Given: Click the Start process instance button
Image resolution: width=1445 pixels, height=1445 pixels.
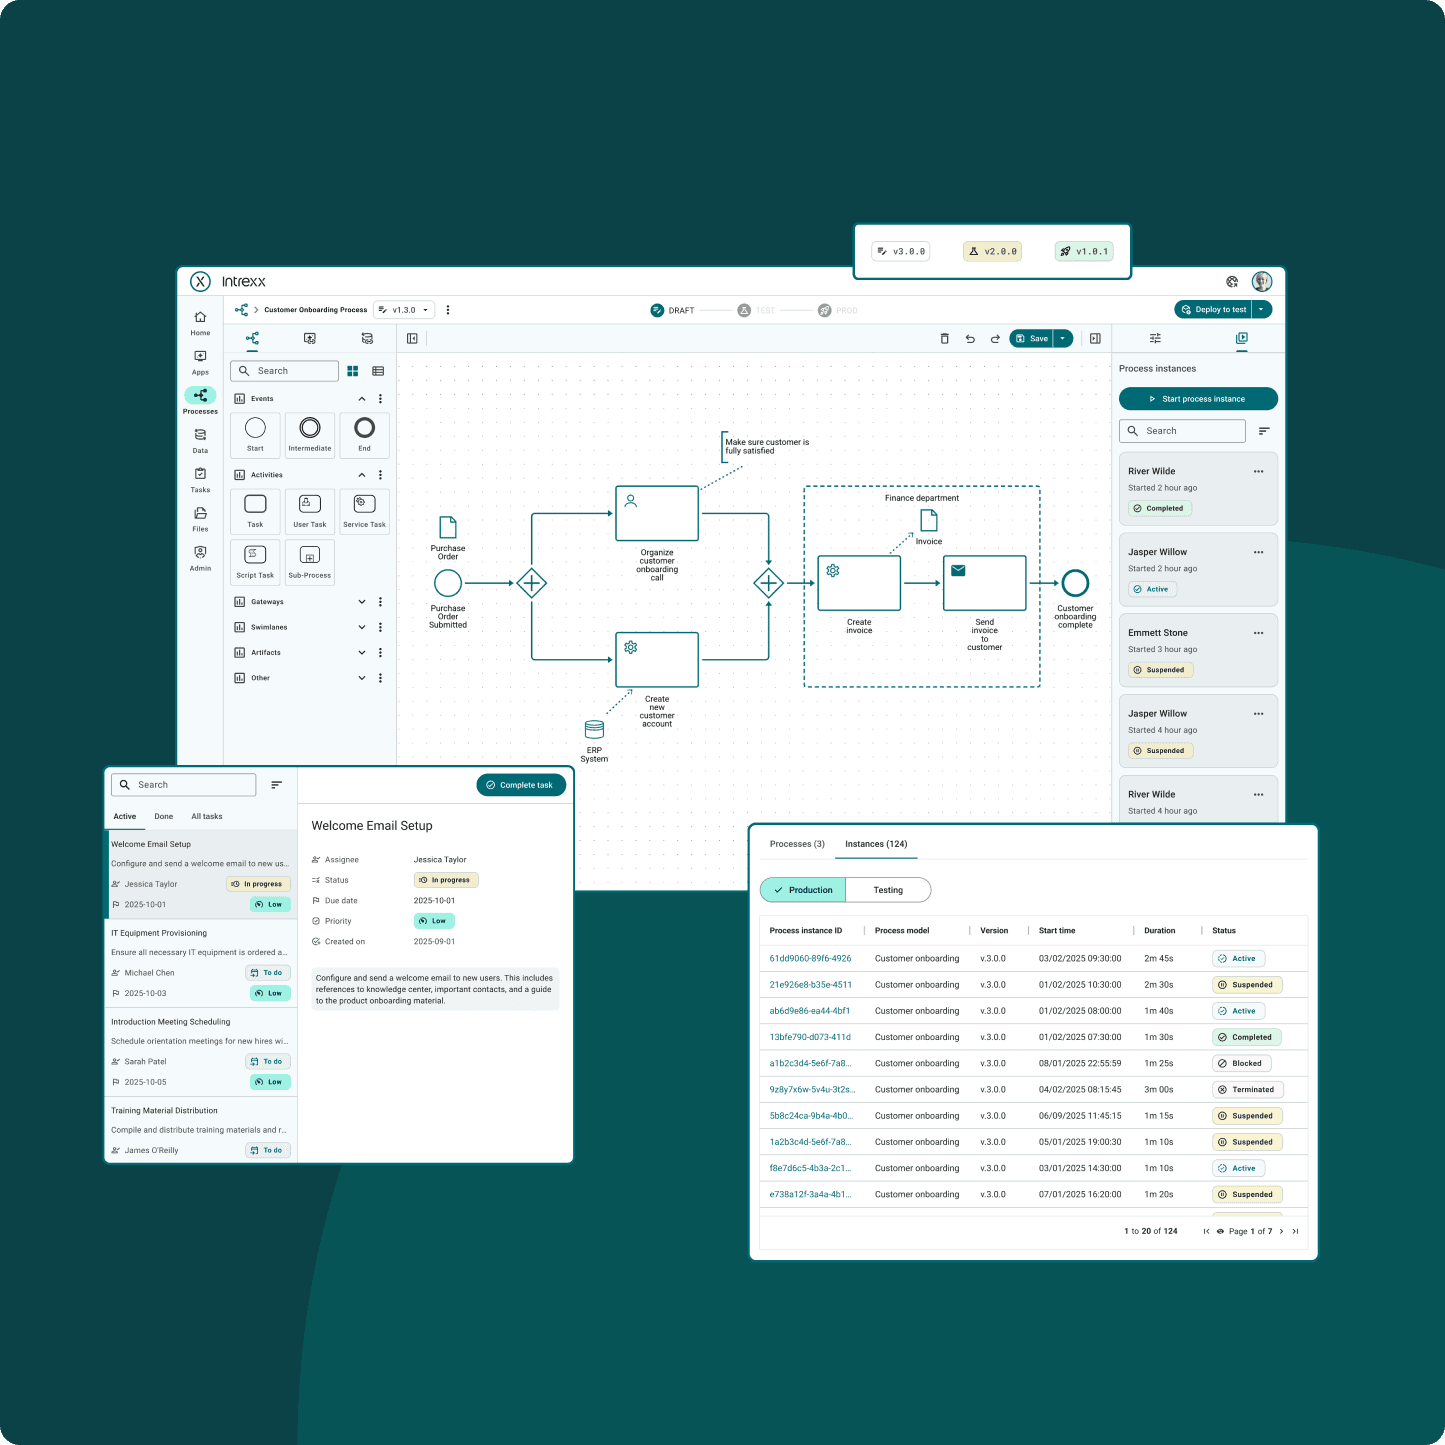Looking at the screenshot, I should 1198,399.
